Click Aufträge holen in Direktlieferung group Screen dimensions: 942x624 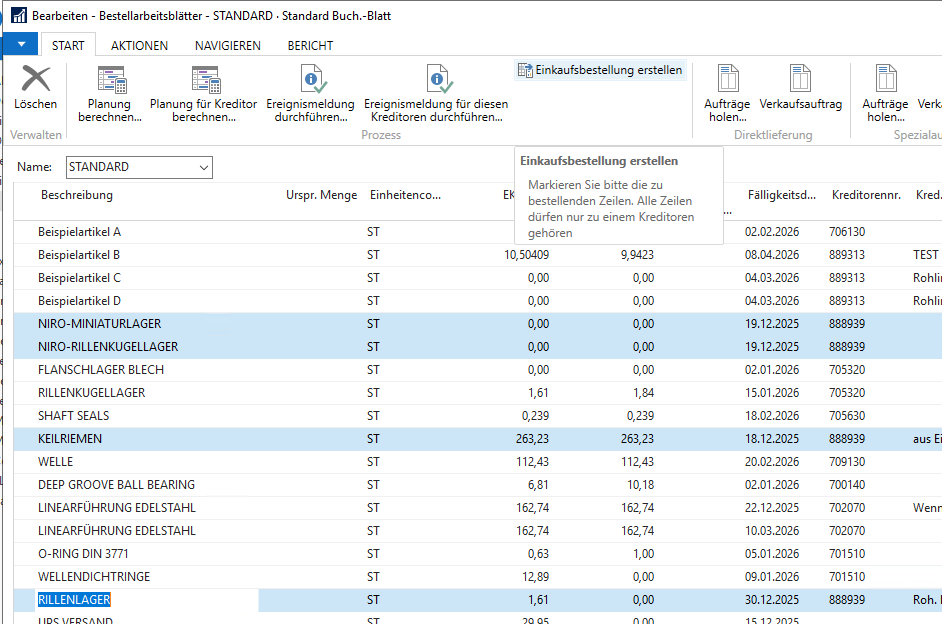[727, 80]
